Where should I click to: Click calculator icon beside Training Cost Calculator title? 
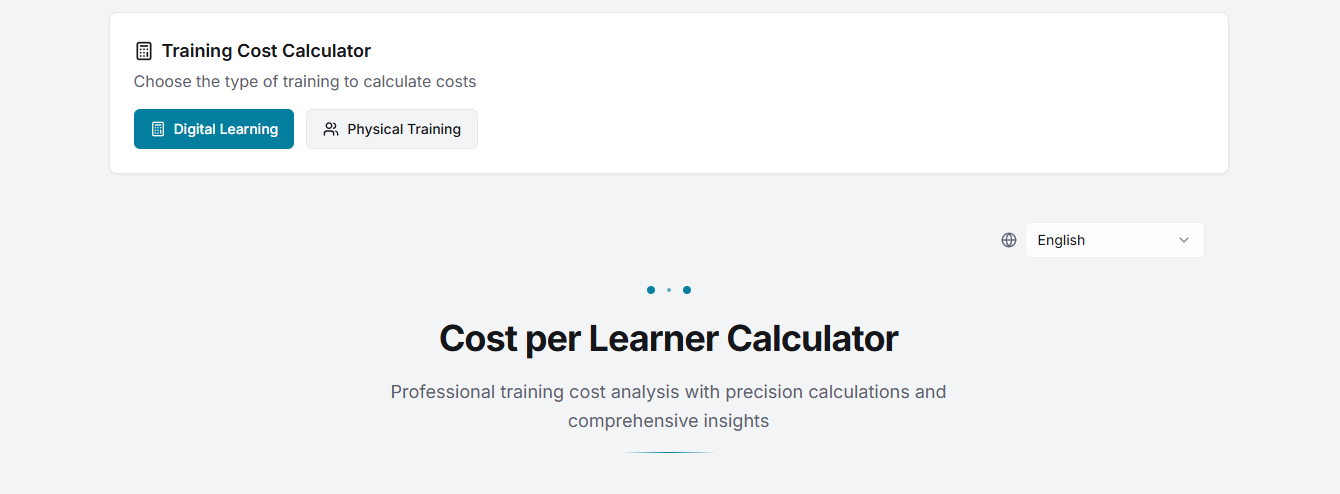(144, 51)
